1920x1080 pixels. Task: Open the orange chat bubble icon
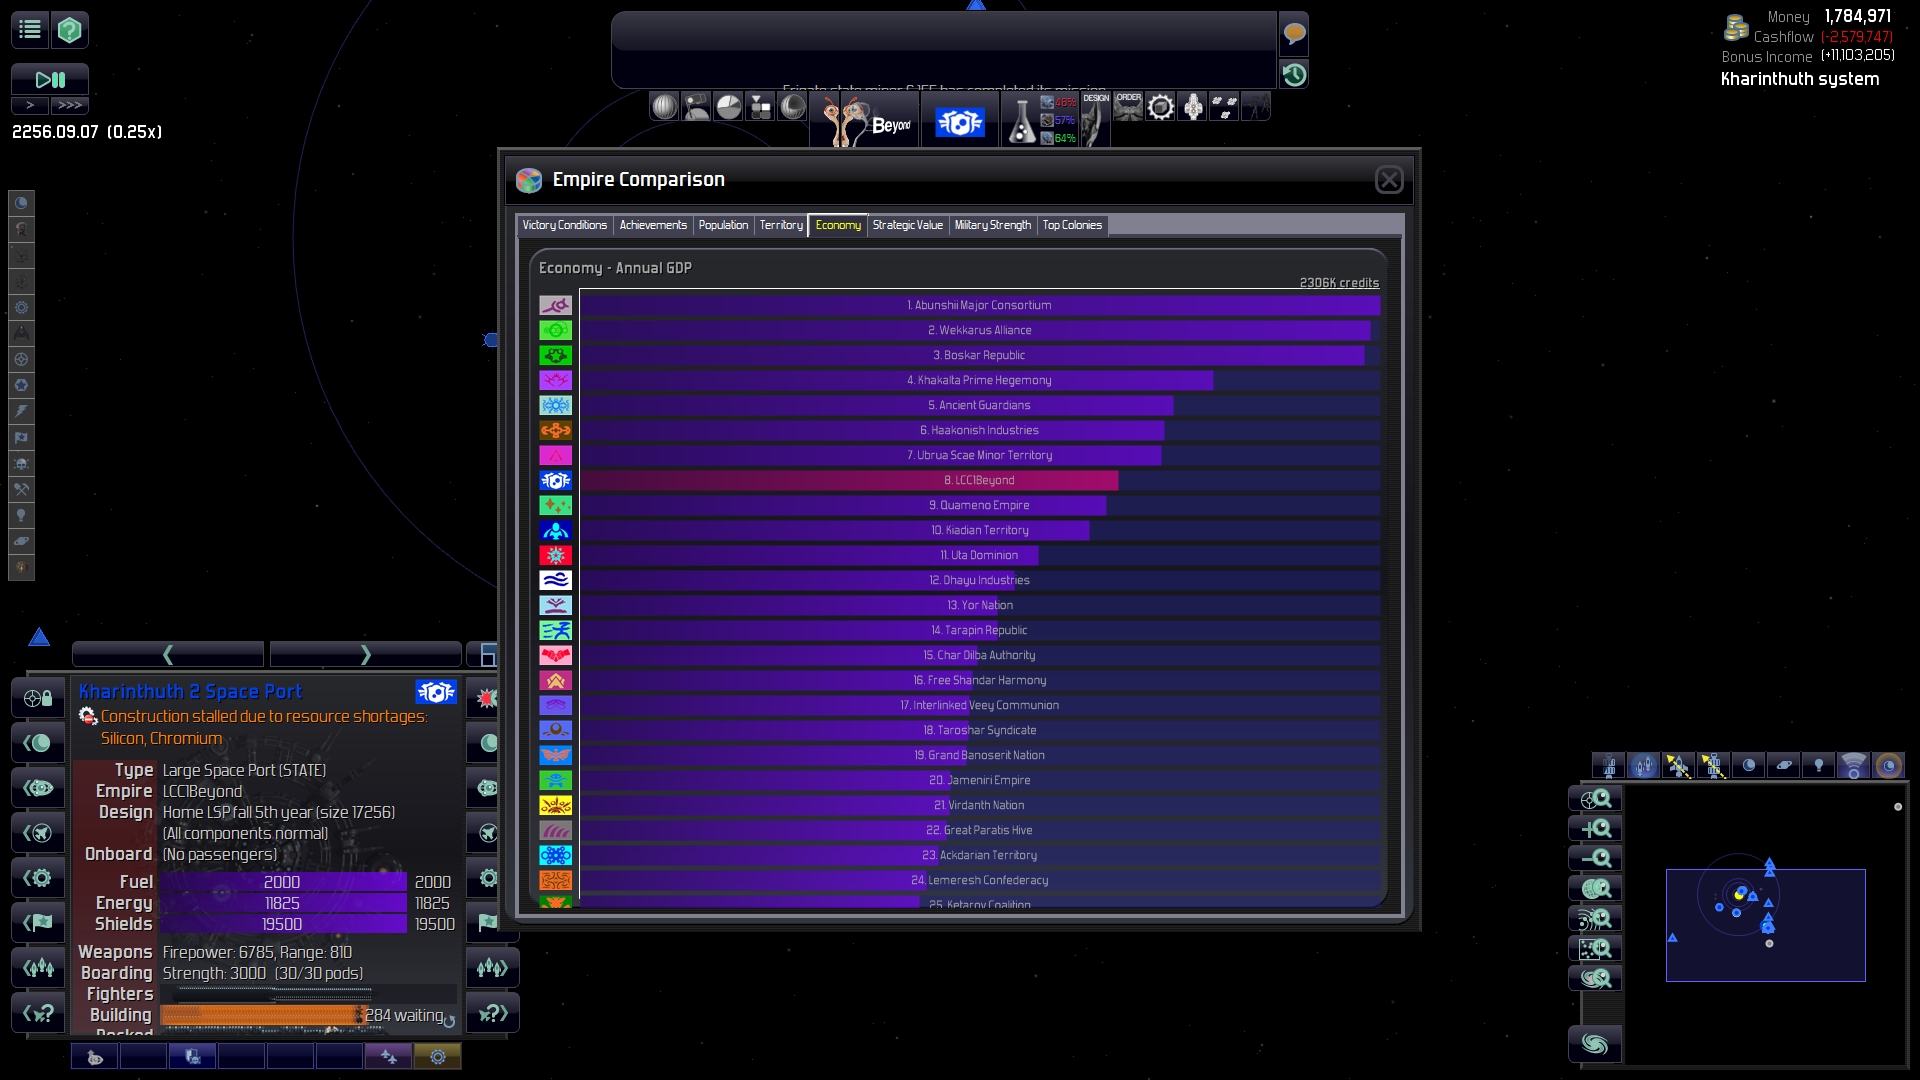(x=1294, y=34)
